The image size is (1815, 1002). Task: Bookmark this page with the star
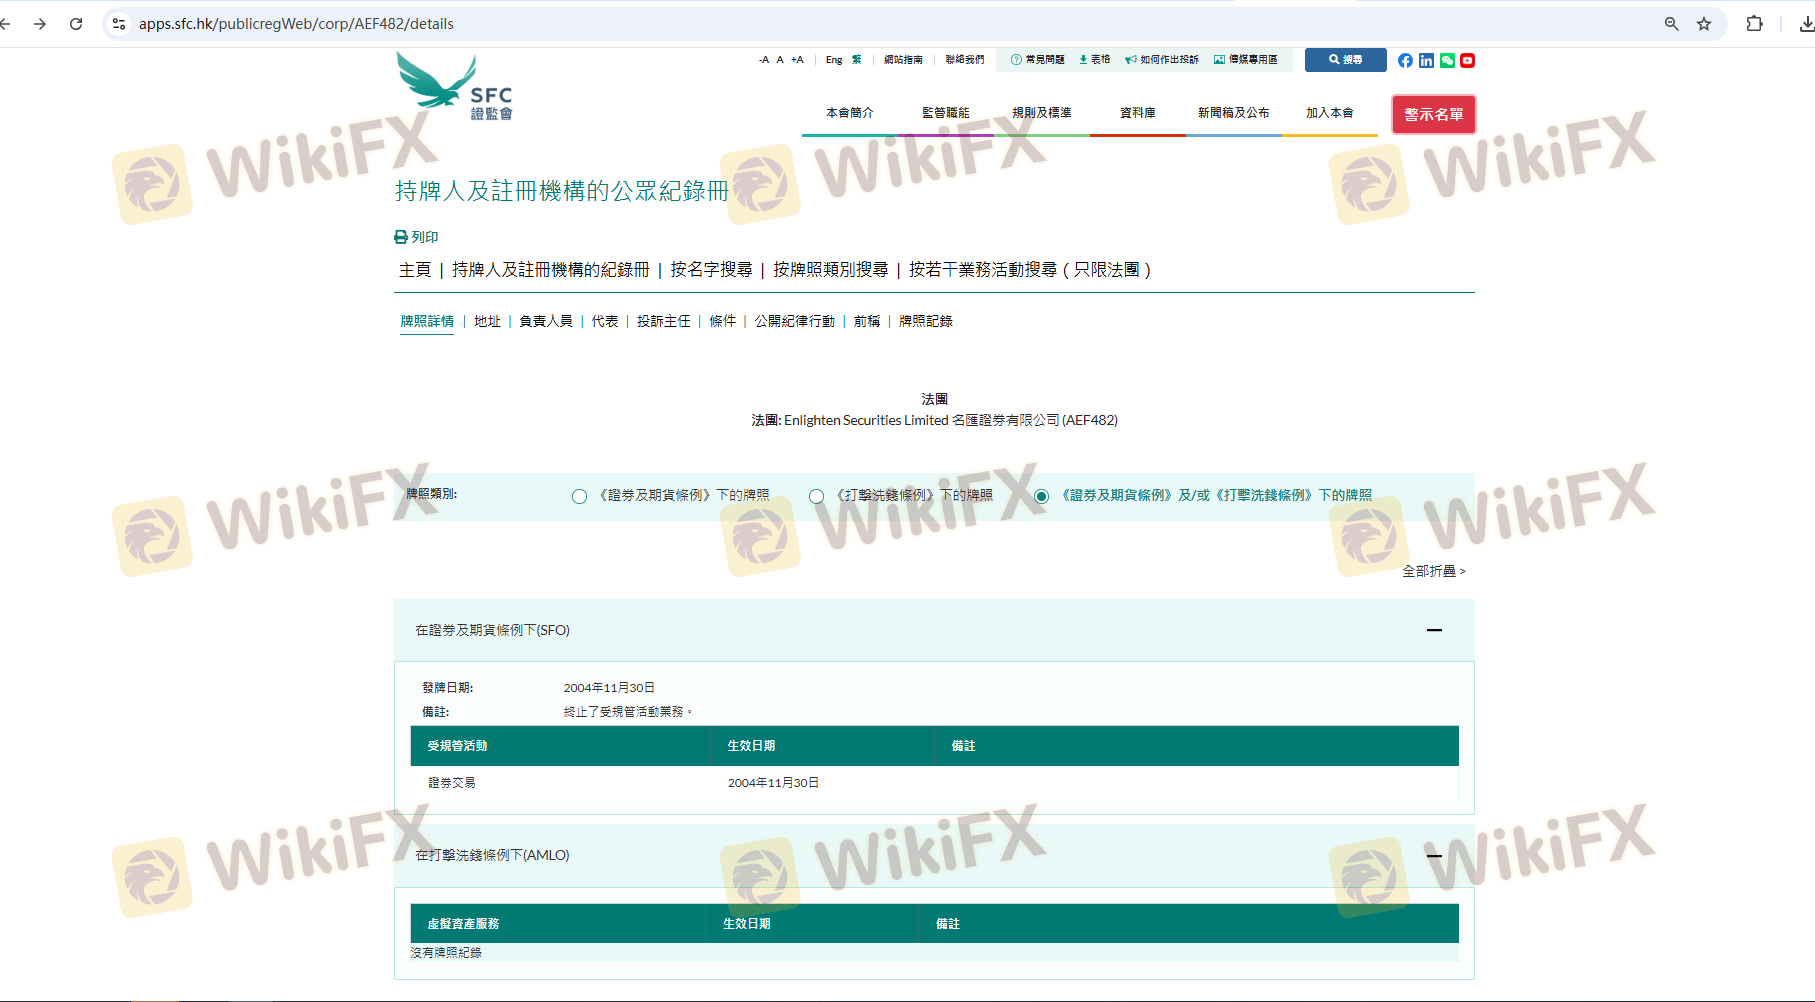(x=1704, y=24)
